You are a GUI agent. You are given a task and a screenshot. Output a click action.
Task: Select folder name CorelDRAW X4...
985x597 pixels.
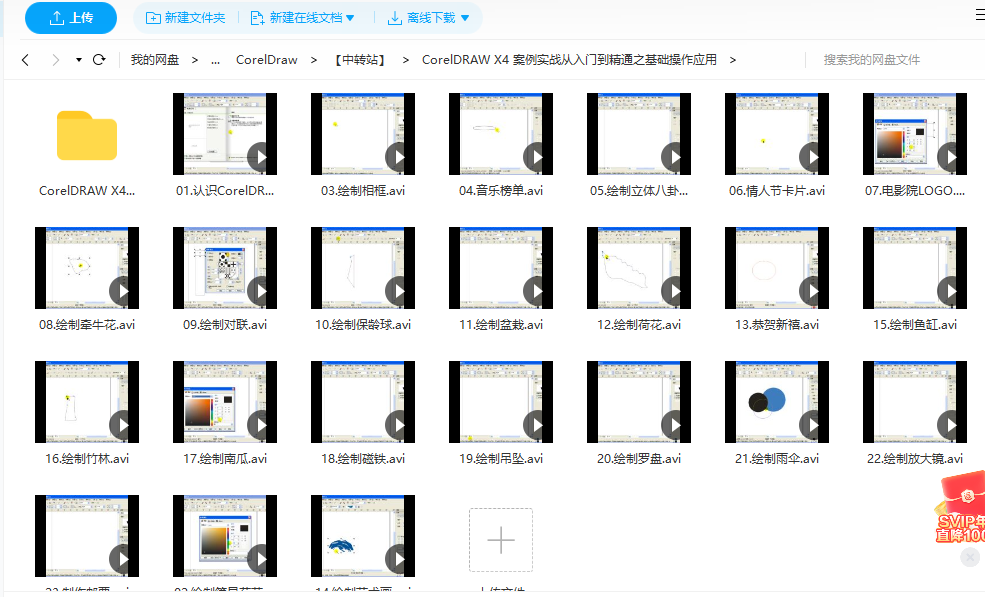pos(87,191)
